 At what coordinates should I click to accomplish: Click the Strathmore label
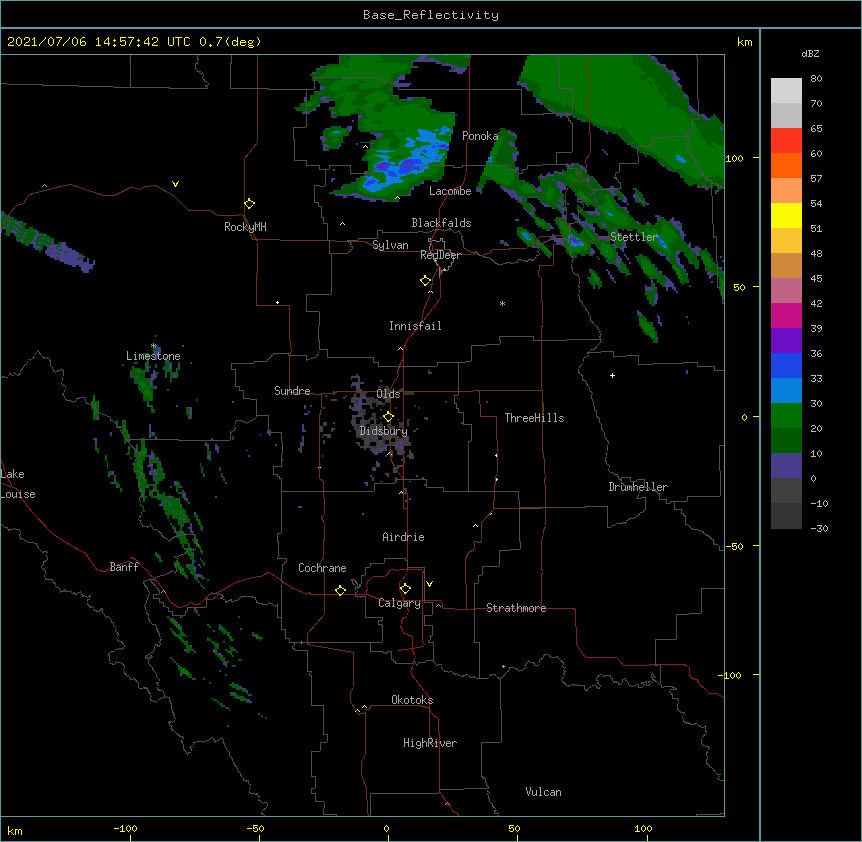(516, 608)
